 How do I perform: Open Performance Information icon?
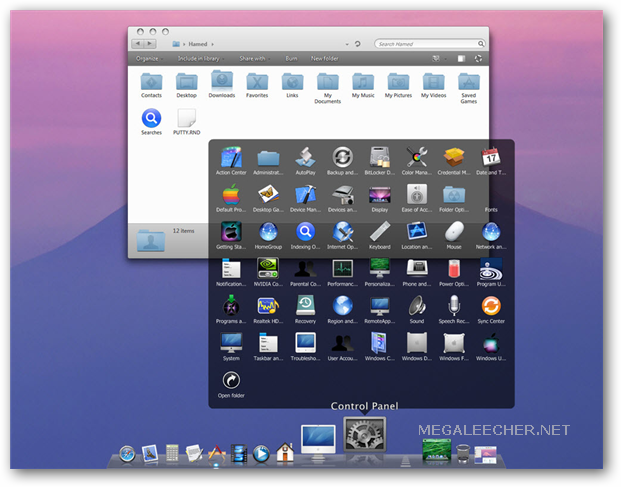click(x=343, y=269)
